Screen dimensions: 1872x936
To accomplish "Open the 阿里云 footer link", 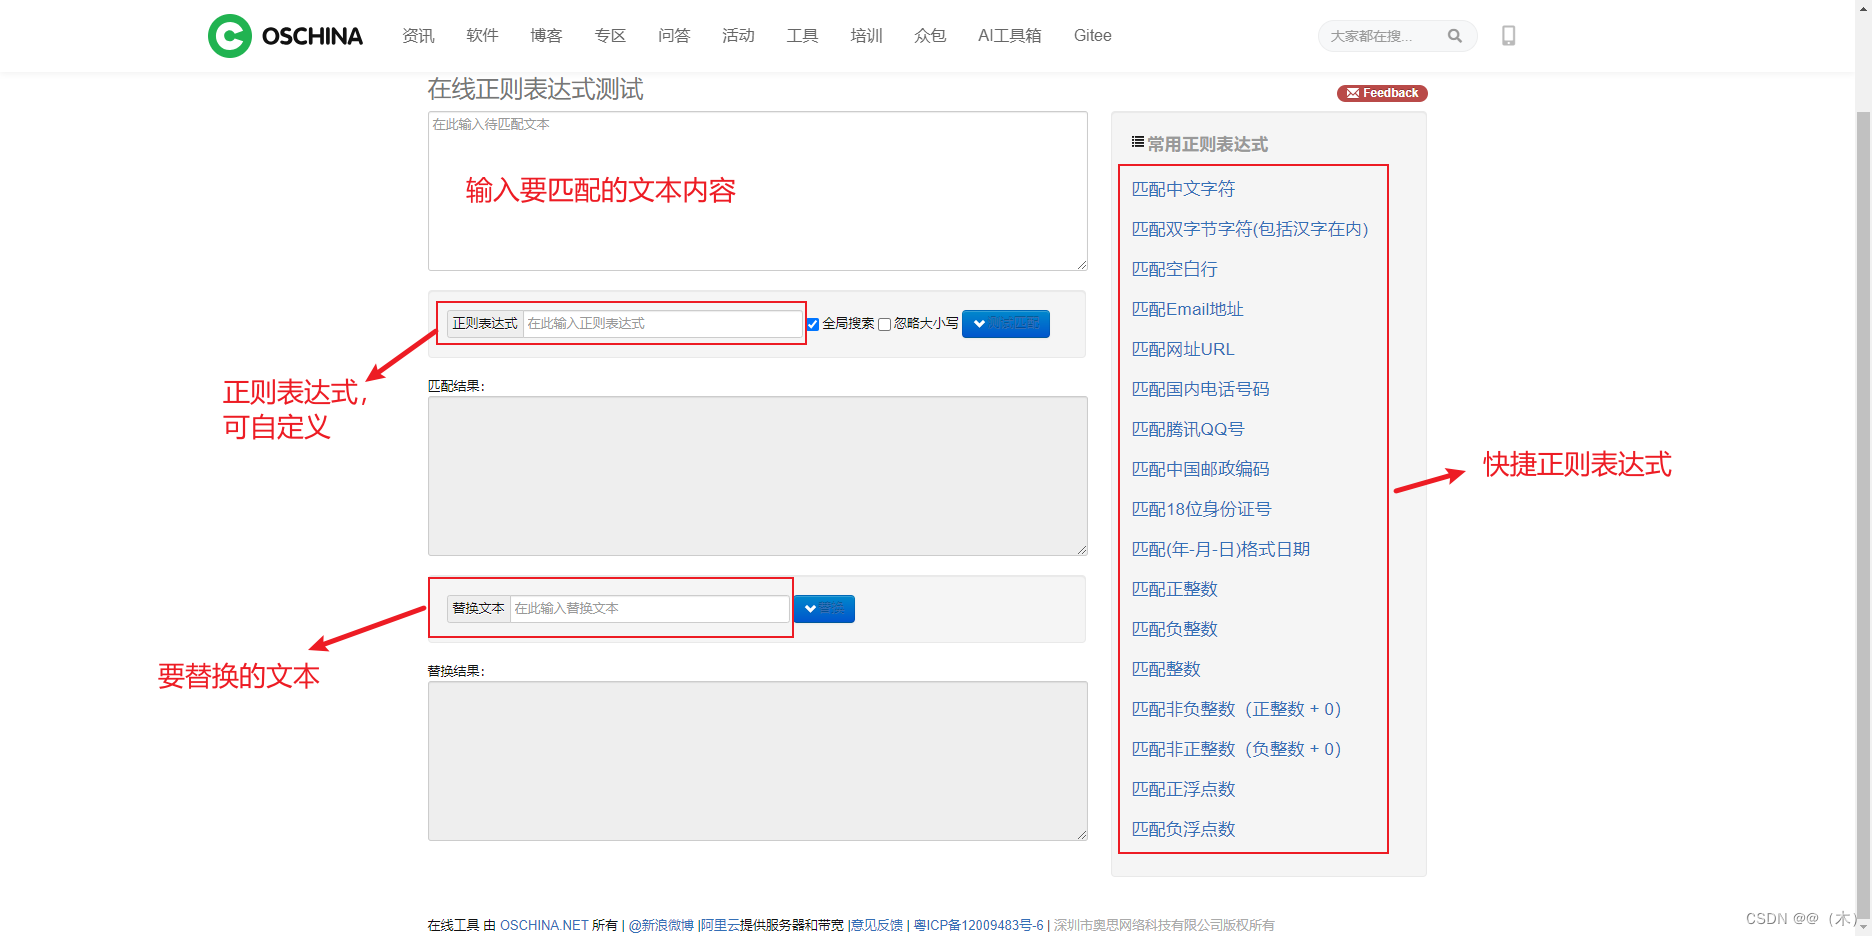I will coord(720,925).
